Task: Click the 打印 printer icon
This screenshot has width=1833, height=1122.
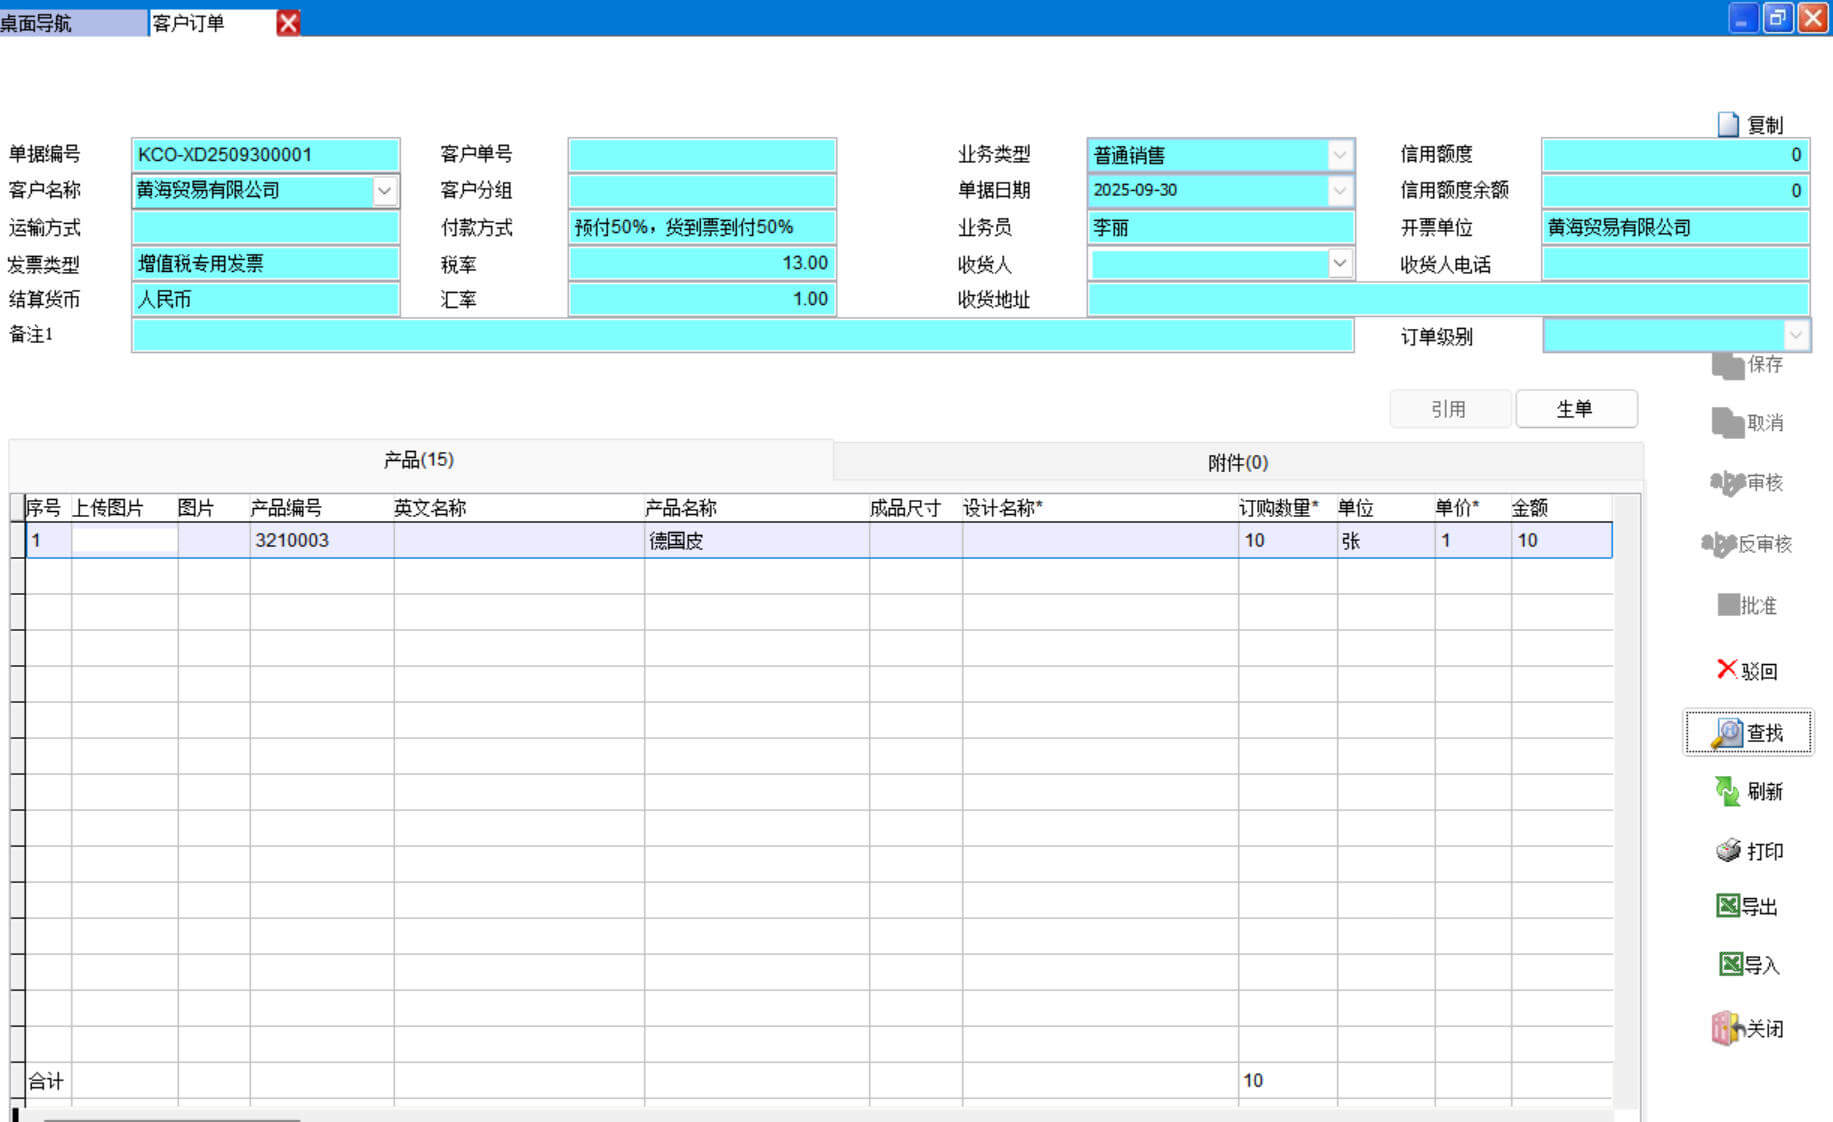Action: pyautogui.click(x=1728, y=850)
